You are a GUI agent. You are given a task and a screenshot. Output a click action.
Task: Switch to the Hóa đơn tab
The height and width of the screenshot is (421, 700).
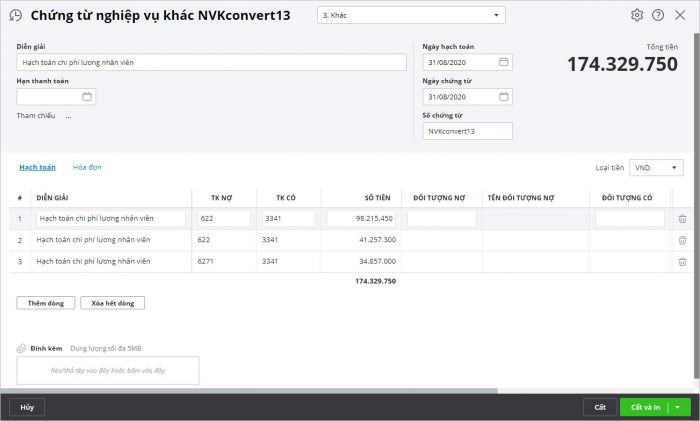point(87,167)
